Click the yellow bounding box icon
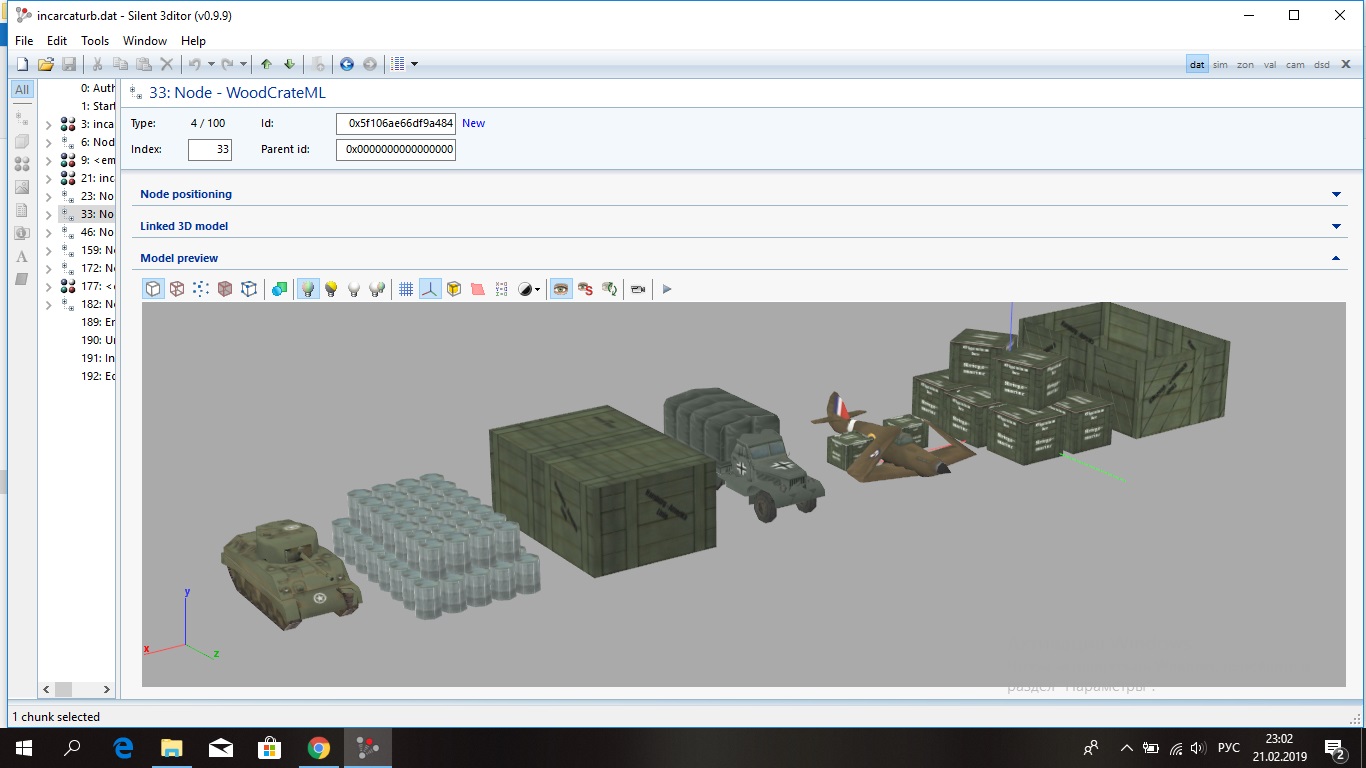Viewport: 1366px width, 768px height. coord(454,289)
